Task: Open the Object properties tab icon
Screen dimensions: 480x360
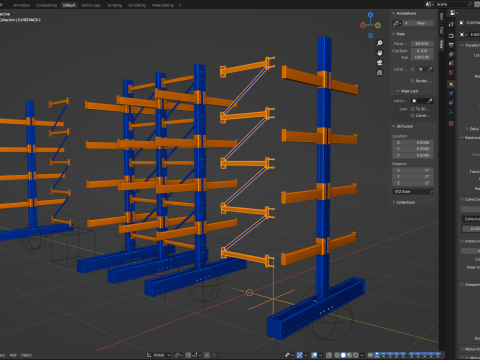Action: (x=451, y=84)
